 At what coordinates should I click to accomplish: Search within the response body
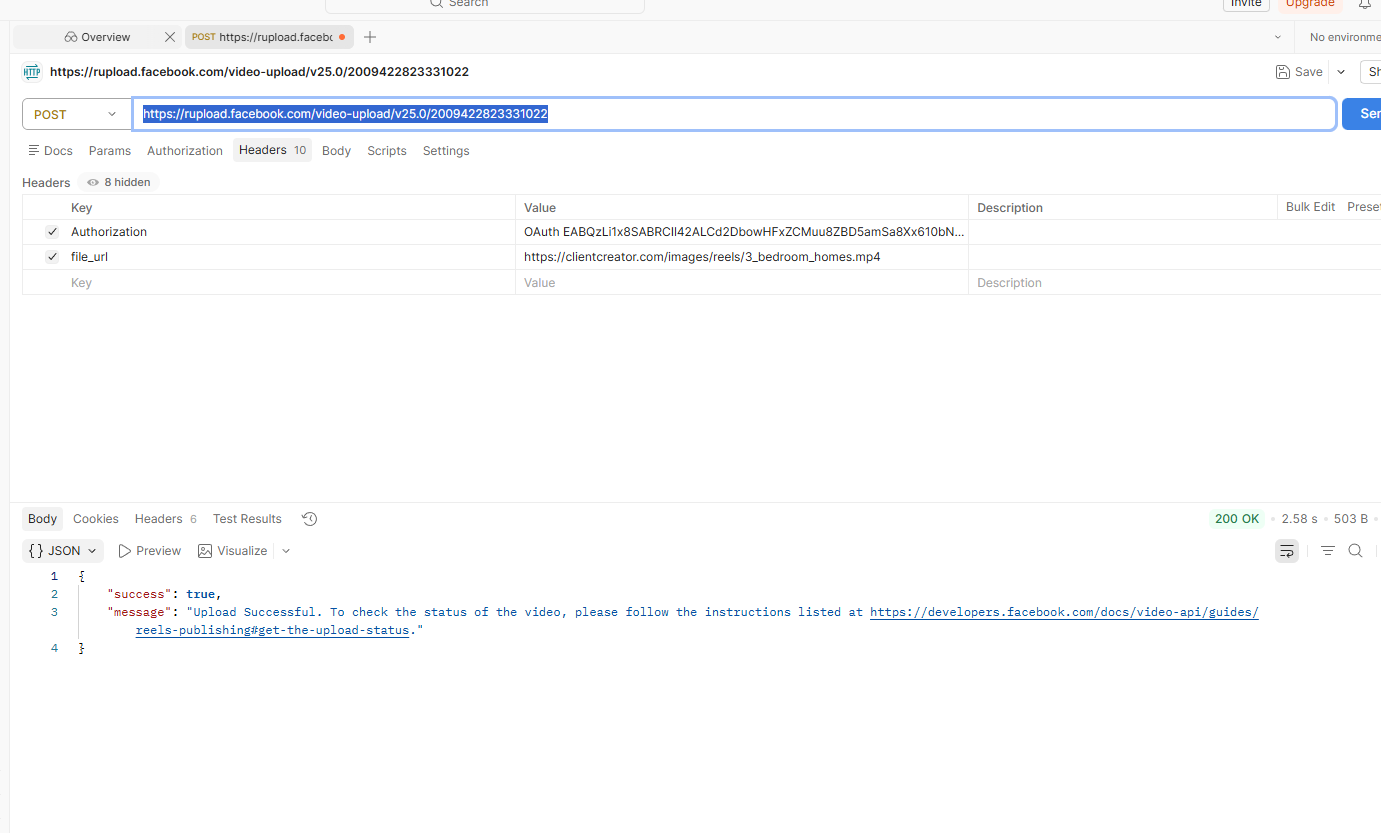click(1355, 551)
